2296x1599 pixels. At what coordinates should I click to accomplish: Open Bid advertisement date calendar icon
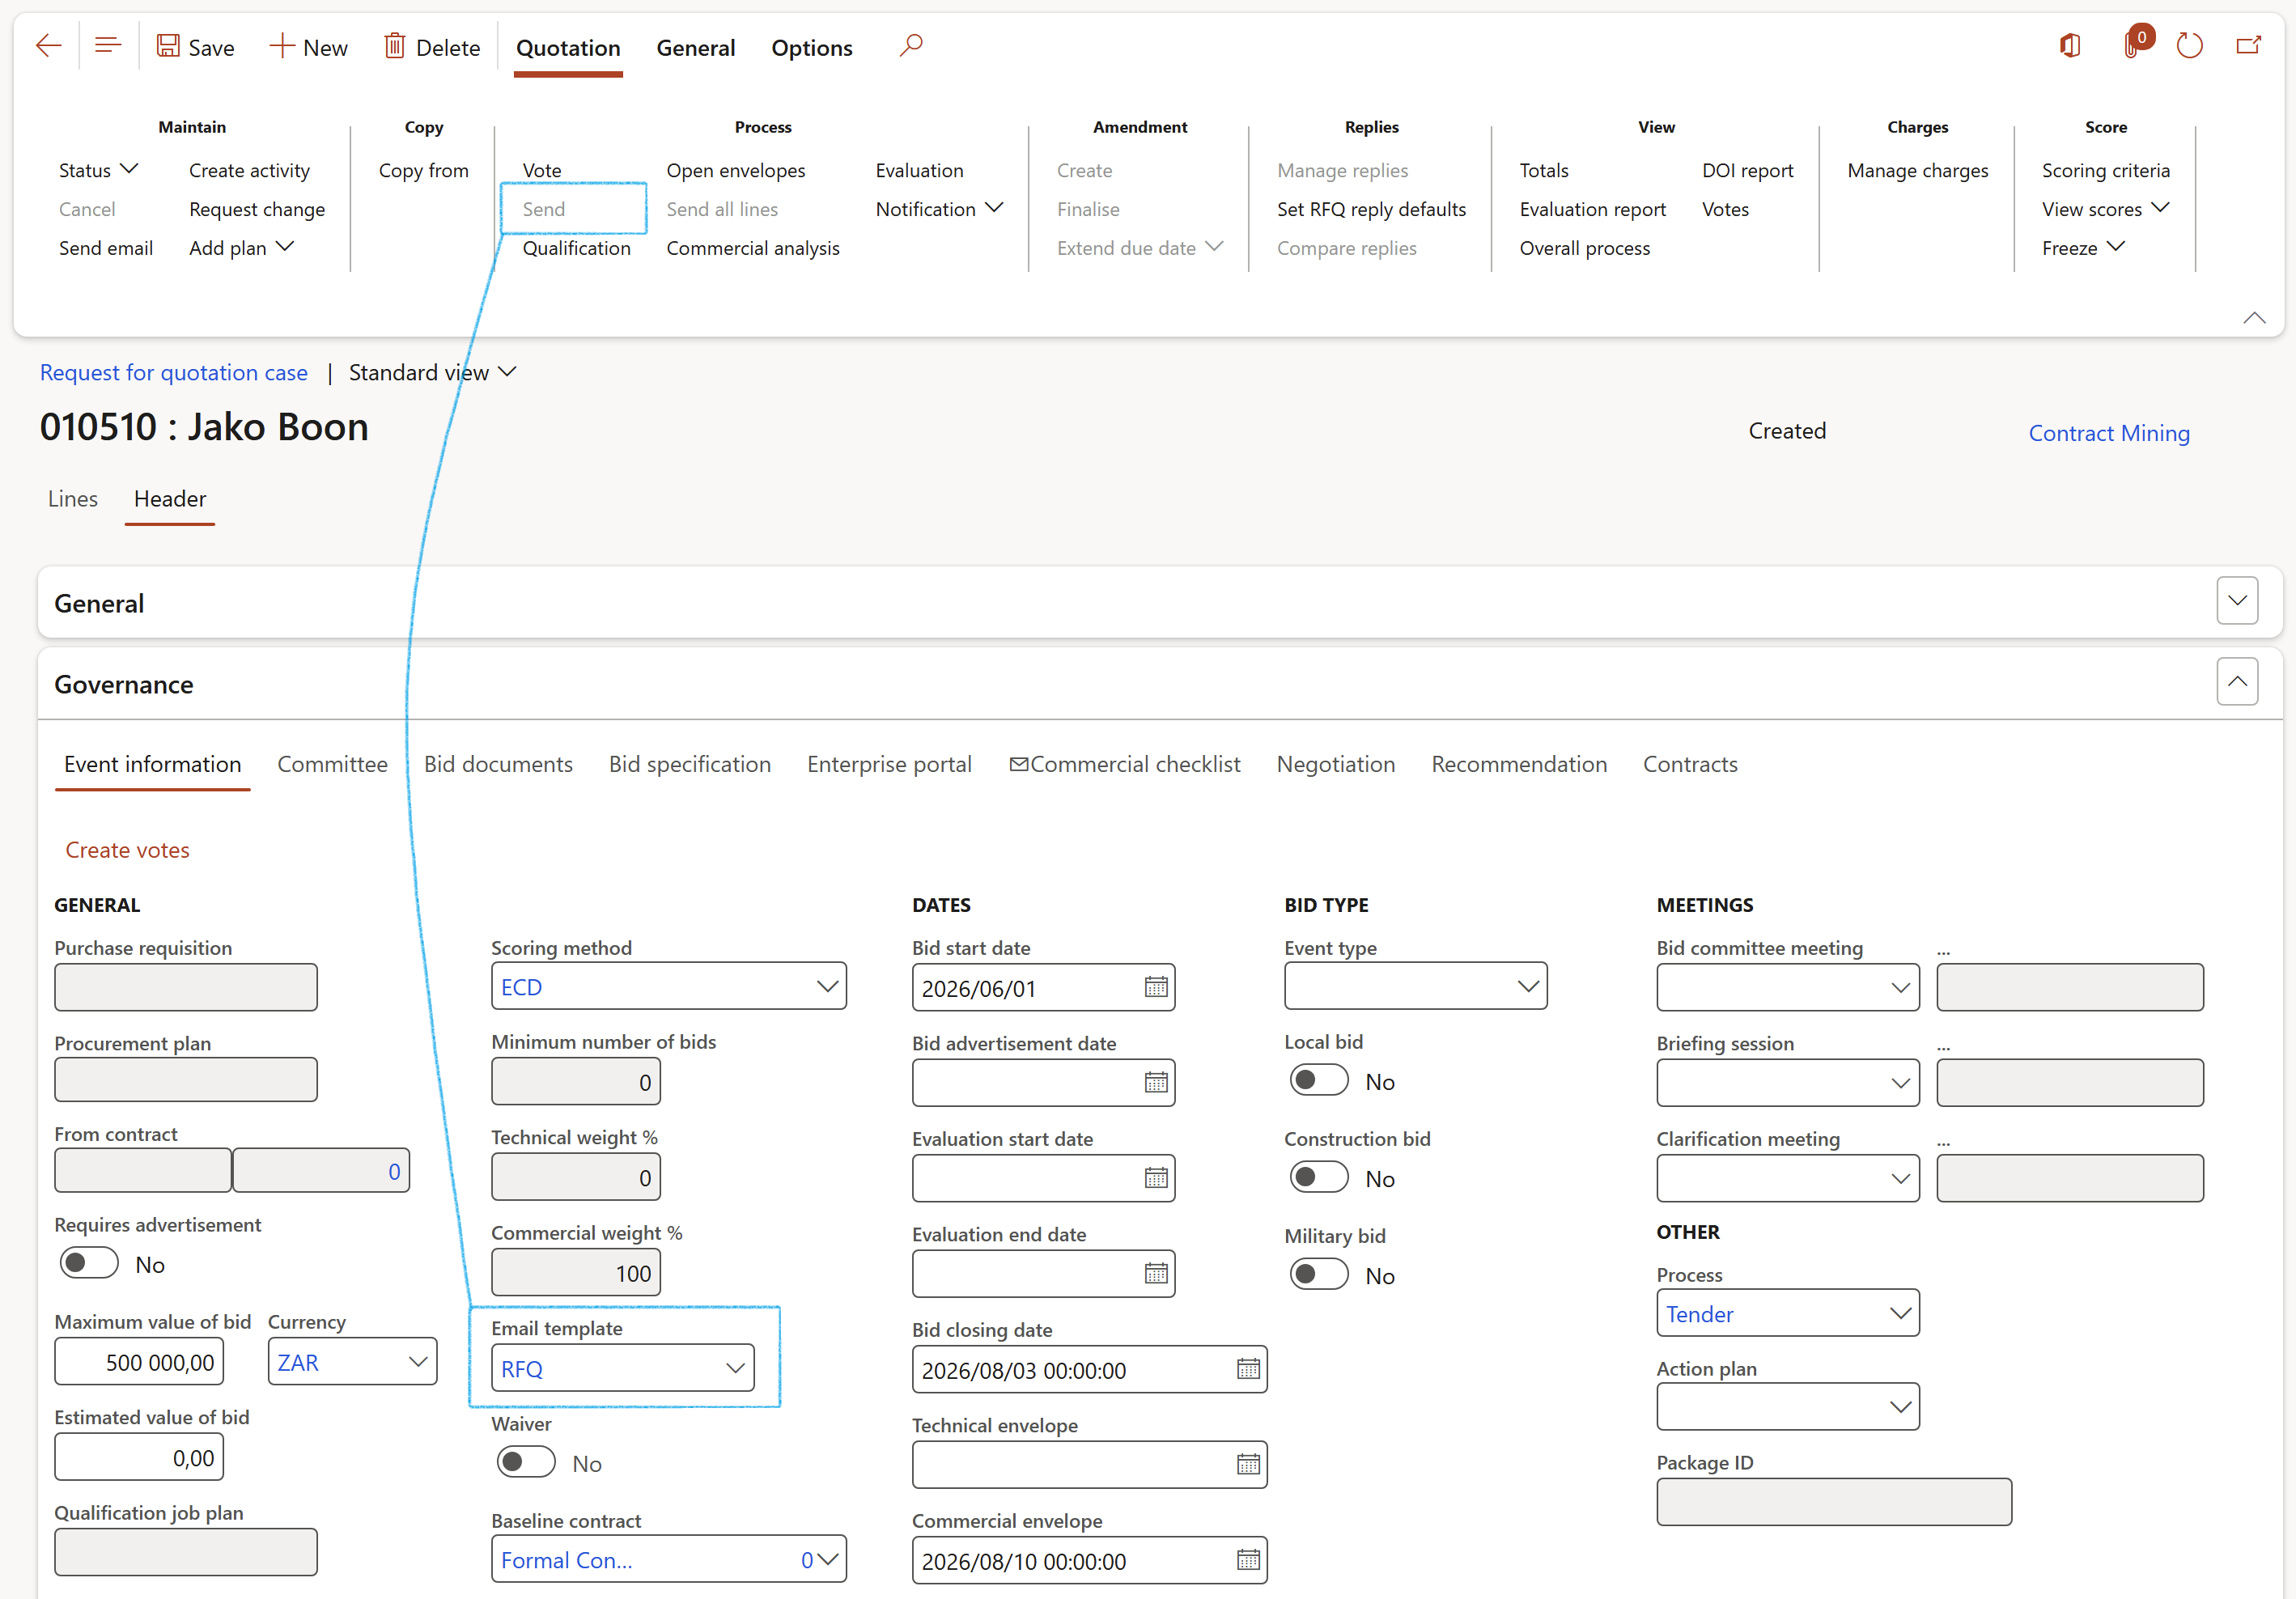1156,1082
